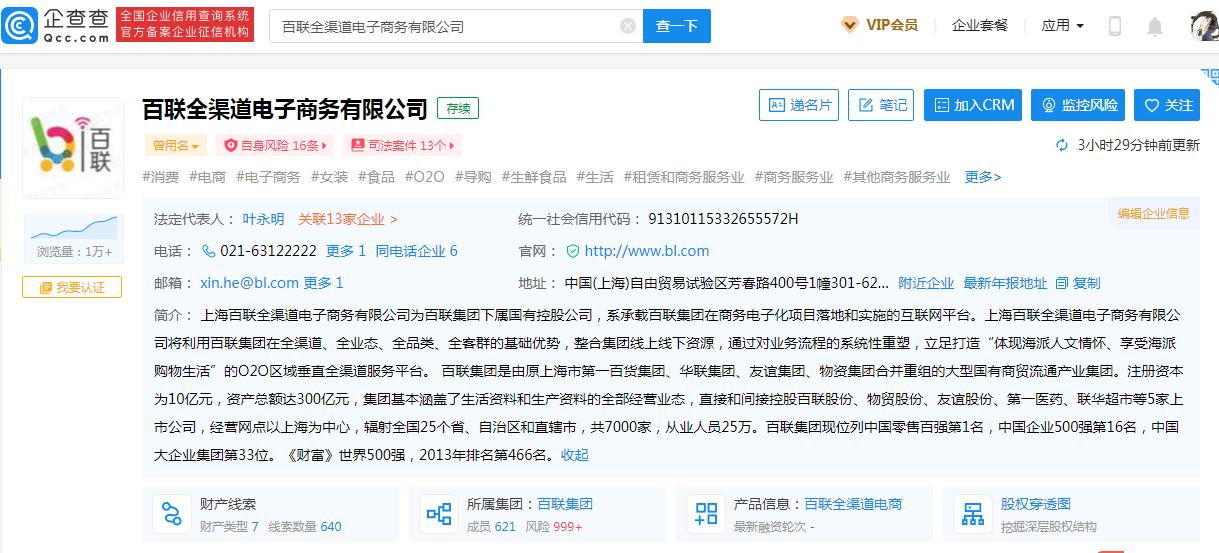Expand the 曾用名 dropdown tag

pyautogui.click(x=175, y=145)
